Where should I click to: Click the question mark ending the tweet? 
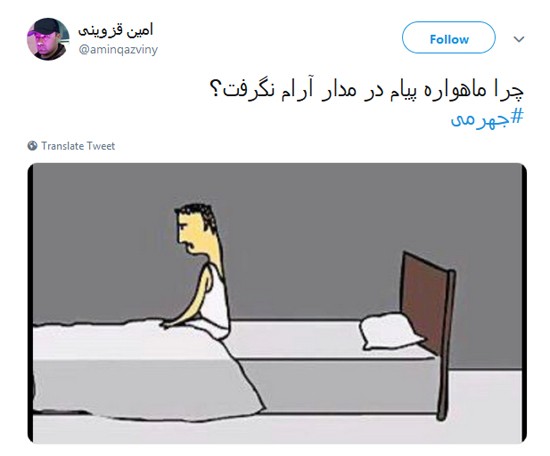point(216,90)
